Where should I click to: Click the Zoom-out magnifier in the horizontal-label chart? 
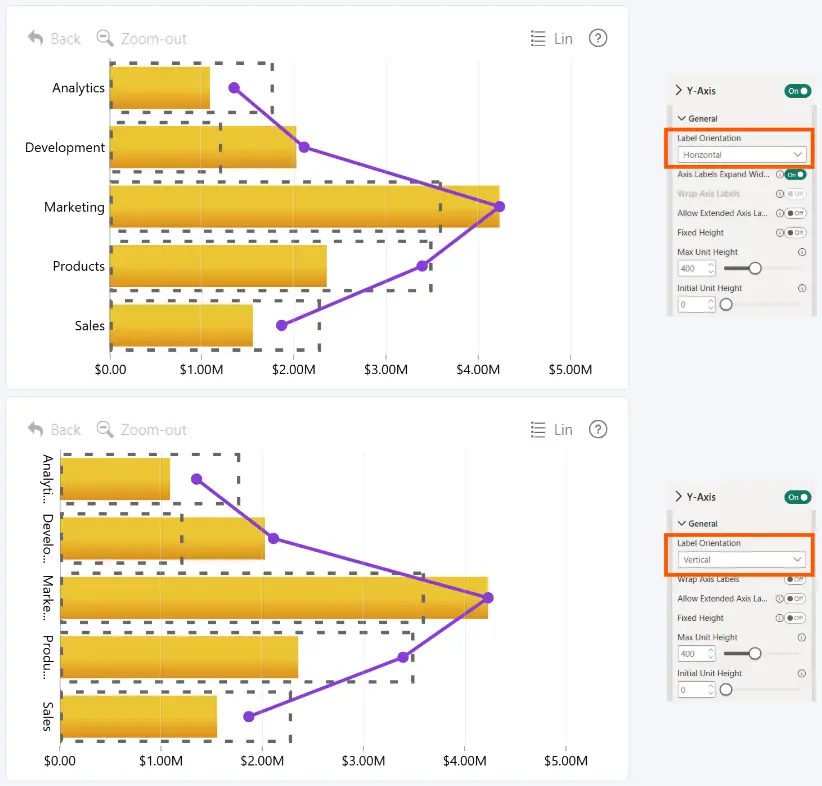105,38
